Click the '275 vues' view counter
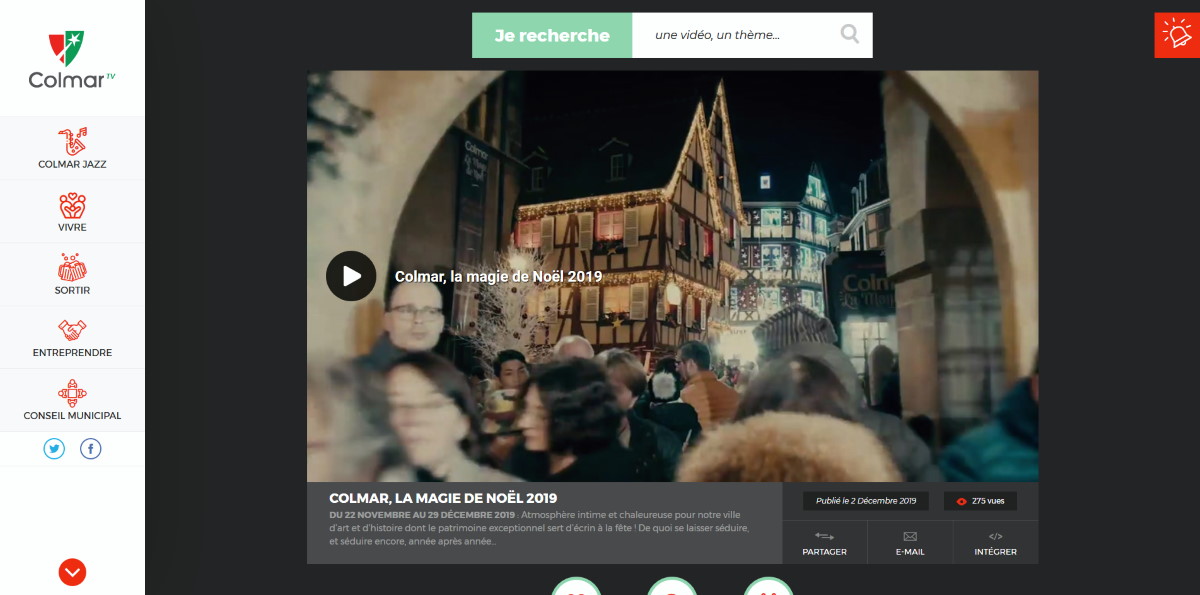 click(x=980, y=501)
